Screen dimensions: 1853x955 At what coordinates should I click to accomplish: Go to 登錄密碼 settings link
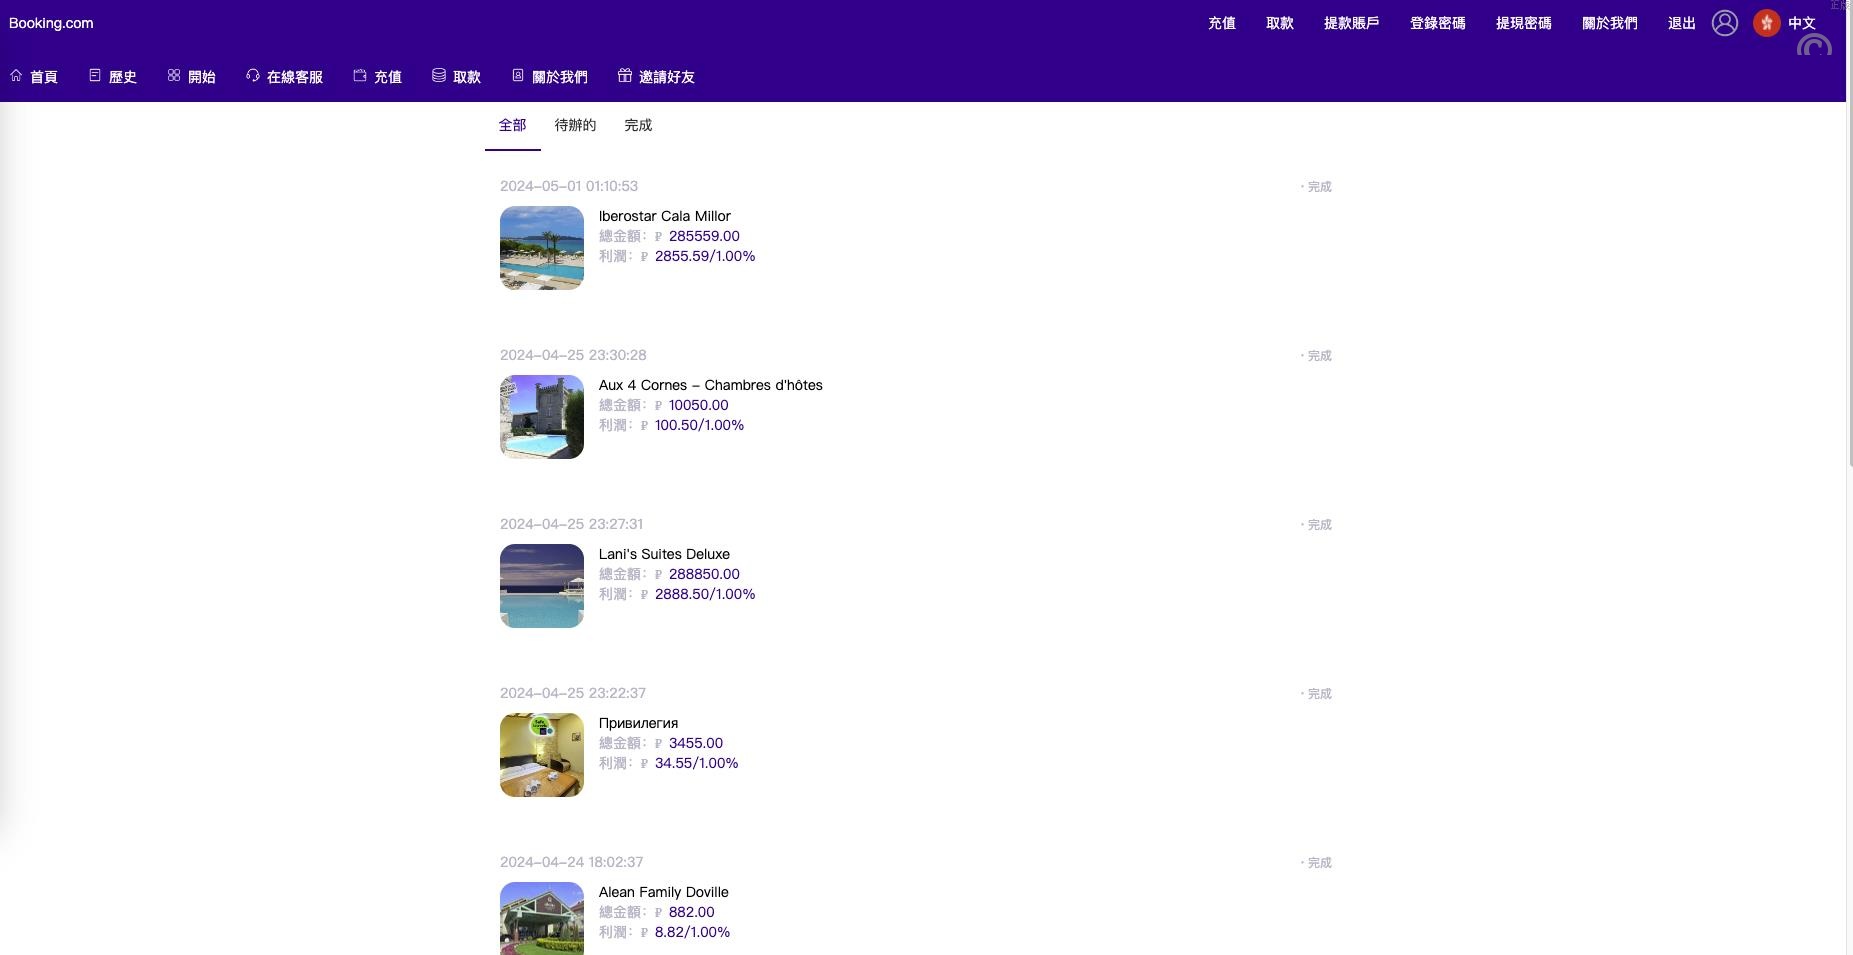1437,23
